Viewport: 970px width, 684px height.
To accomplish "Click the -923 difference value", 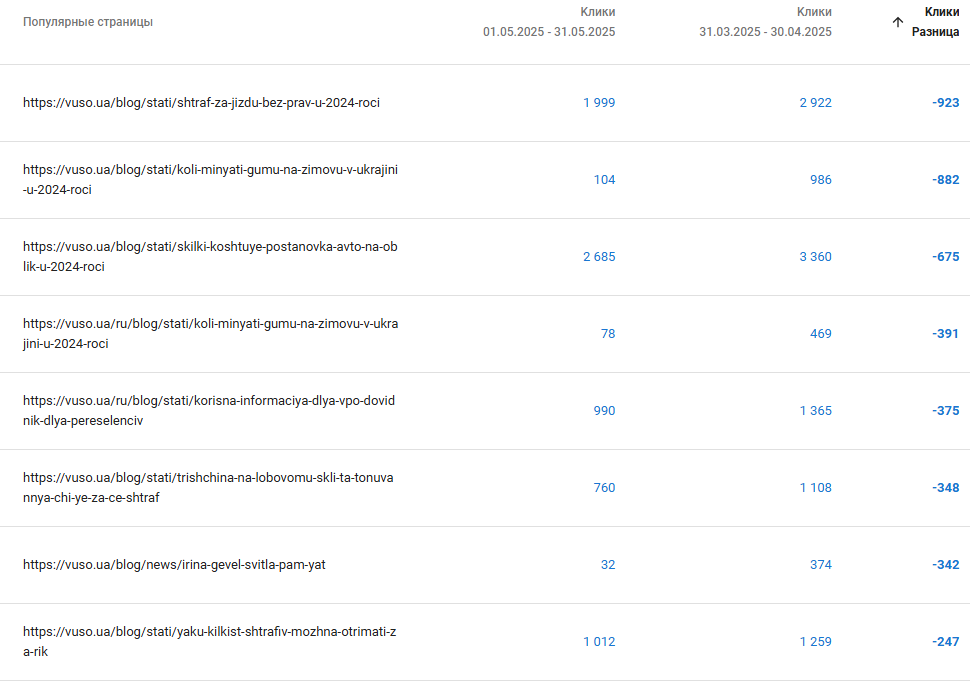I will point(945,103).
